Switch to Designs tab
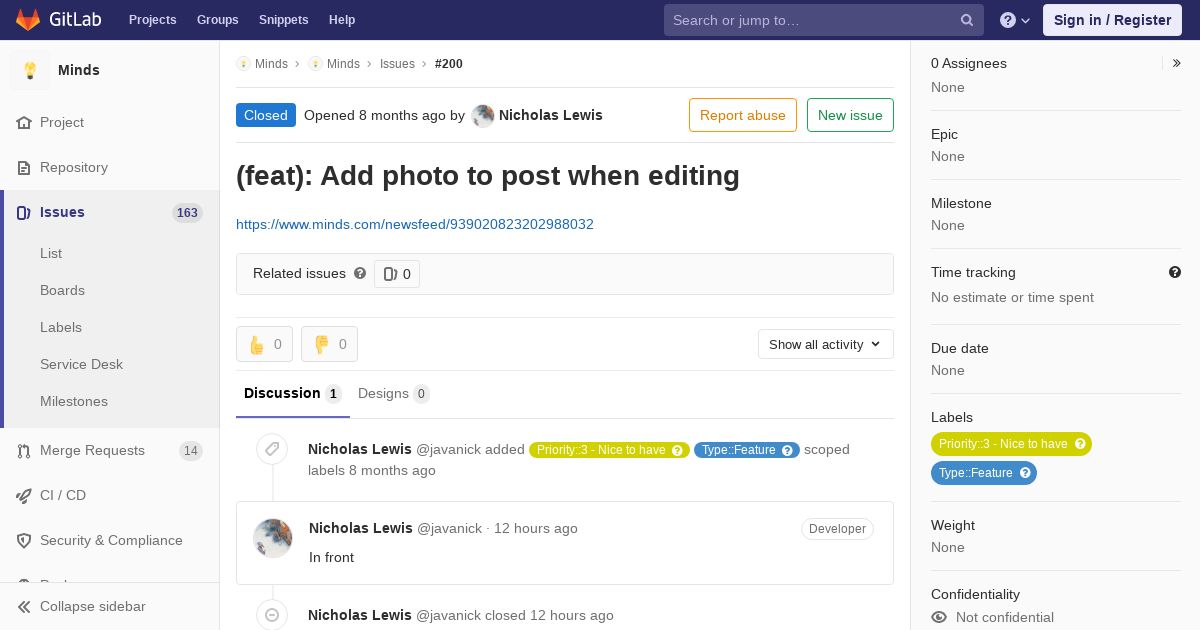Viewport: 1200px width, 630px height. [394, 393]
